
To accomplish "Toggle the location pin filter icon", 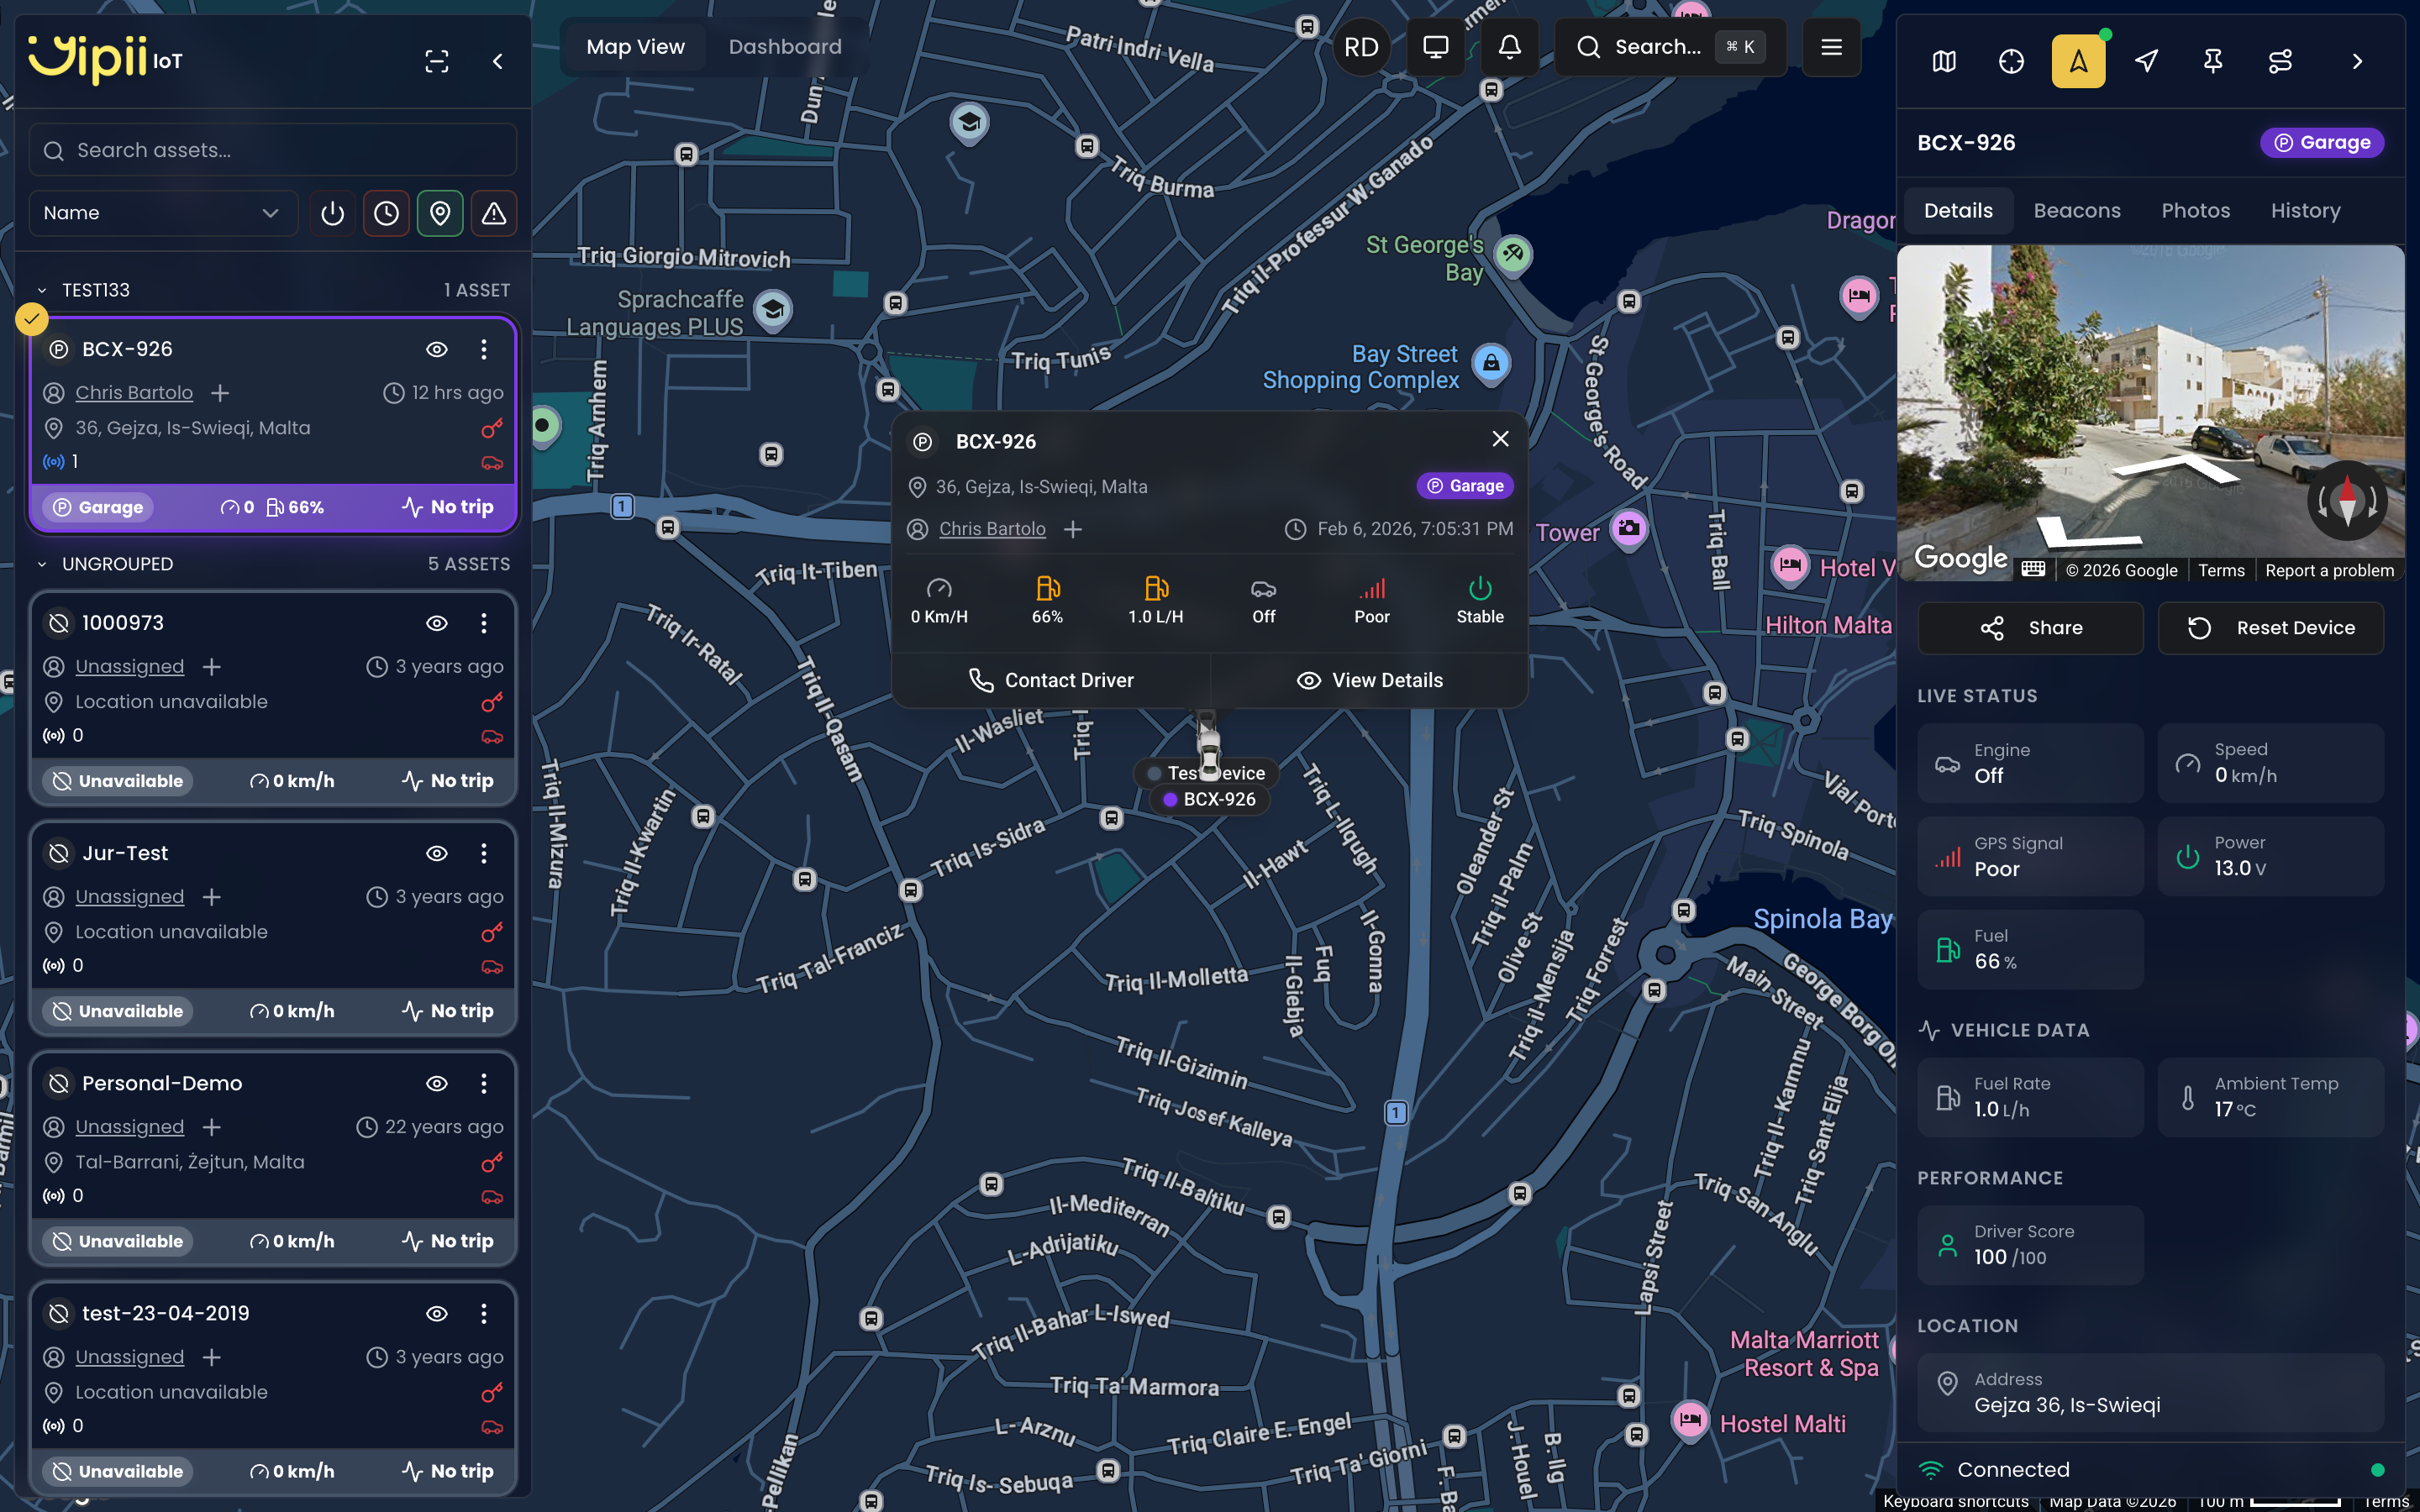I will pyautogui.click(x=440, y=213).
